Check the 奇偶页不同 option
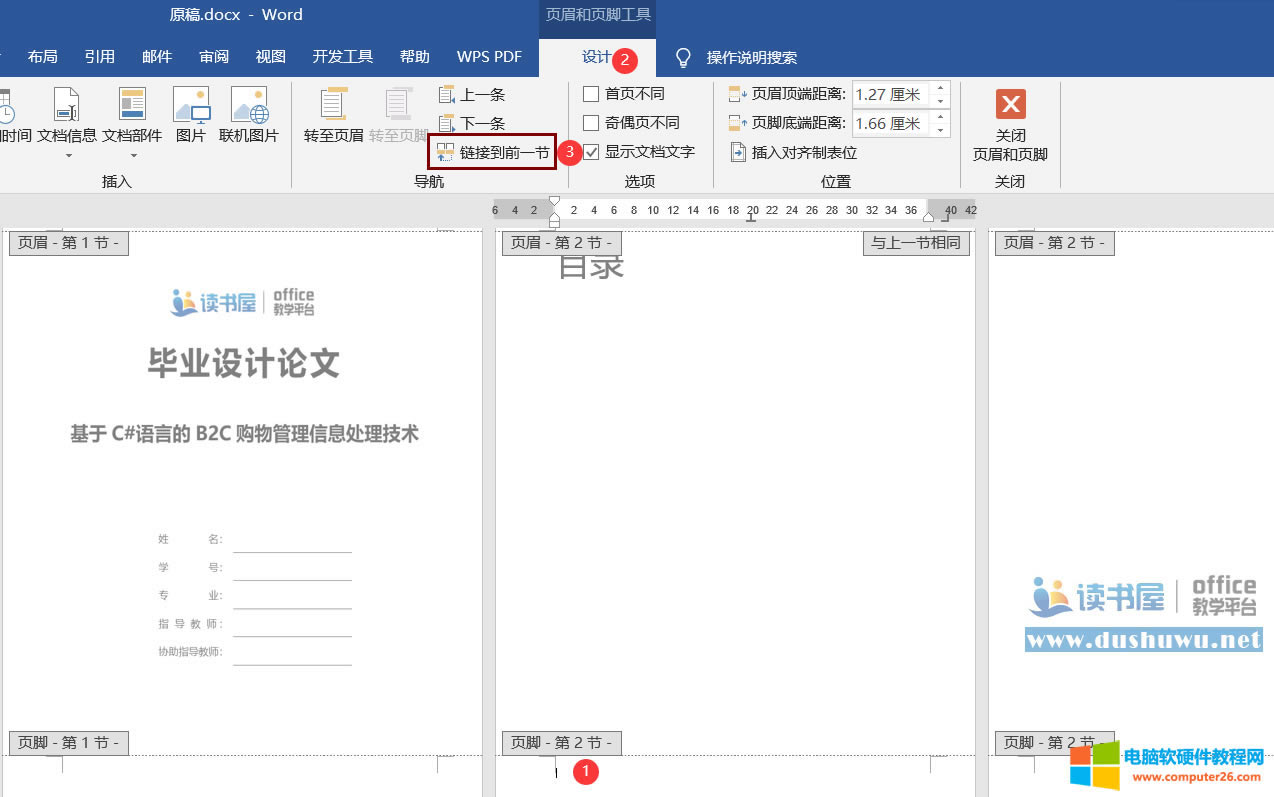 tap(591, 123)
